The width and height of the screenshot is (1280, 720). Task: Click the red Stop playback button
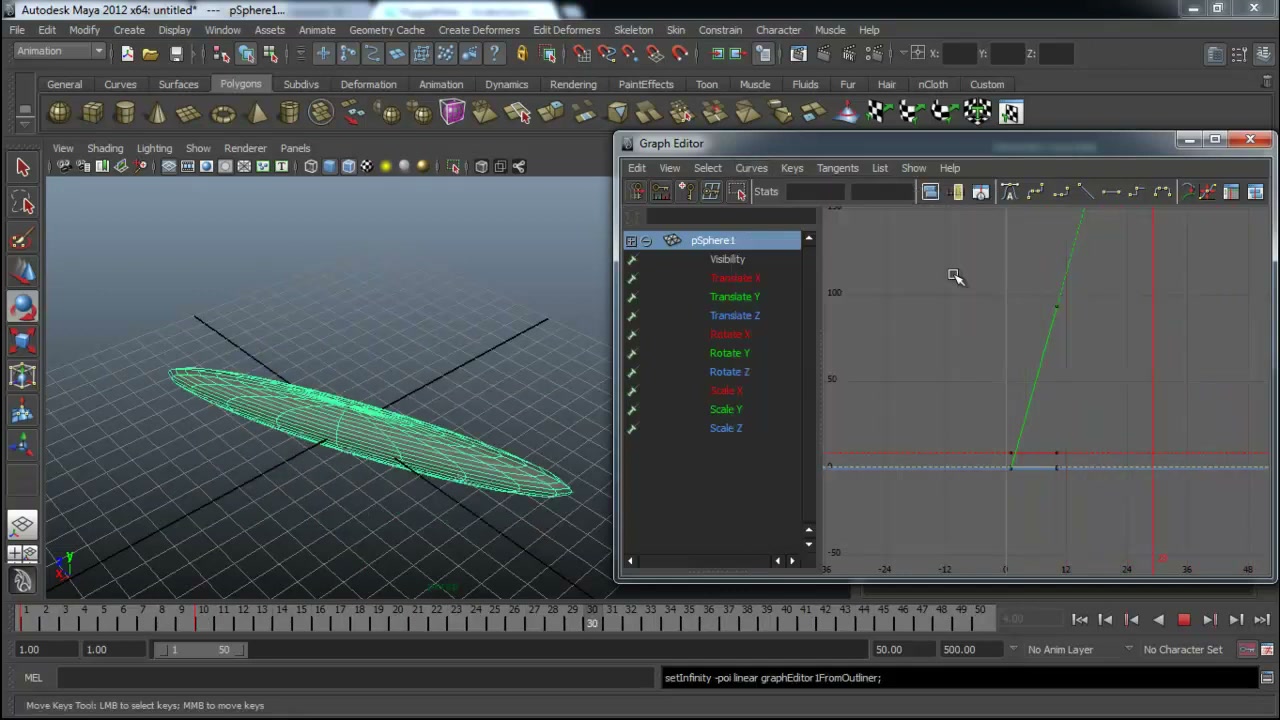click(1184, 620)
